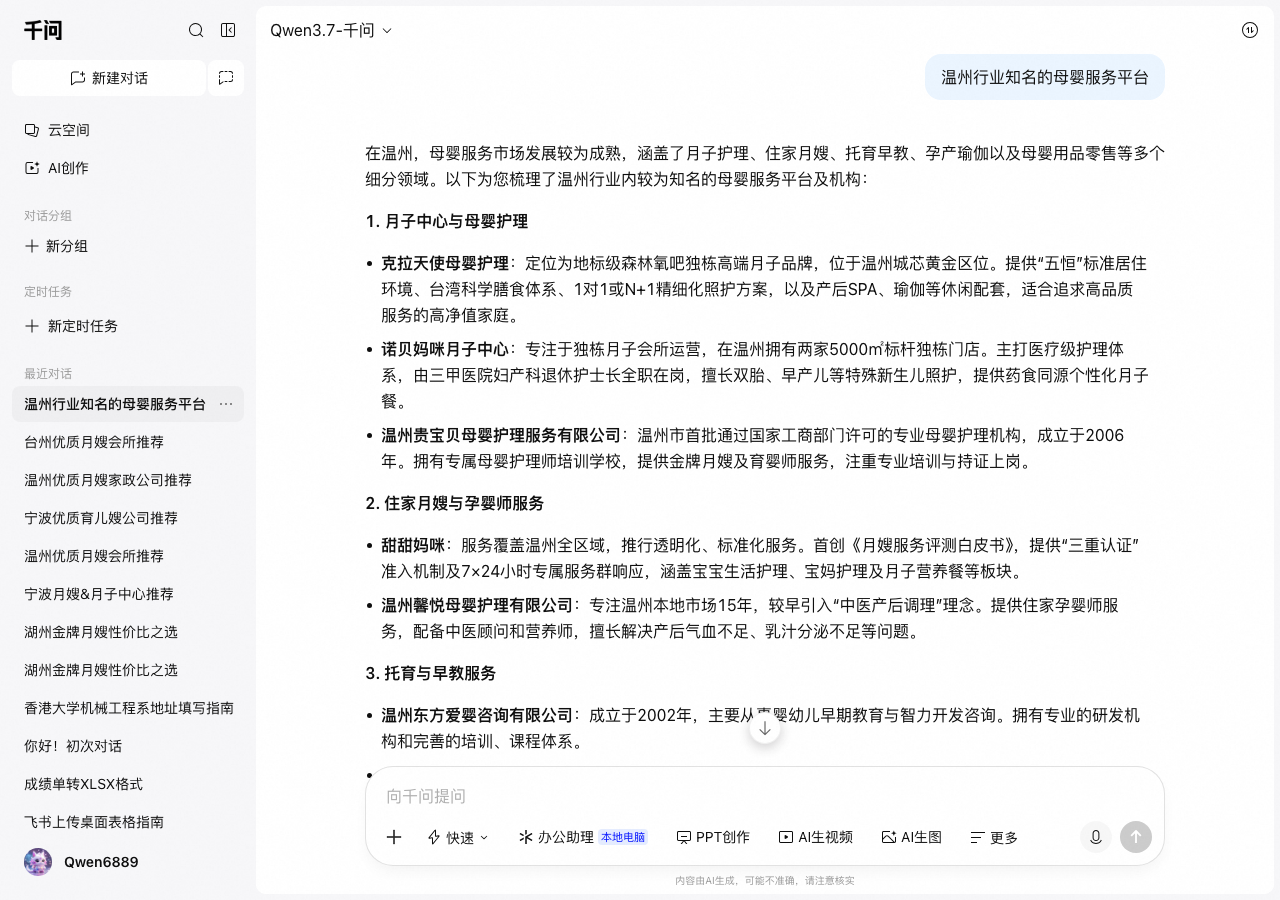The width and height of the screenshot is (1280, 900).
Task: Expand the 快速 mode dropdown
Action: tap(458, 837)
